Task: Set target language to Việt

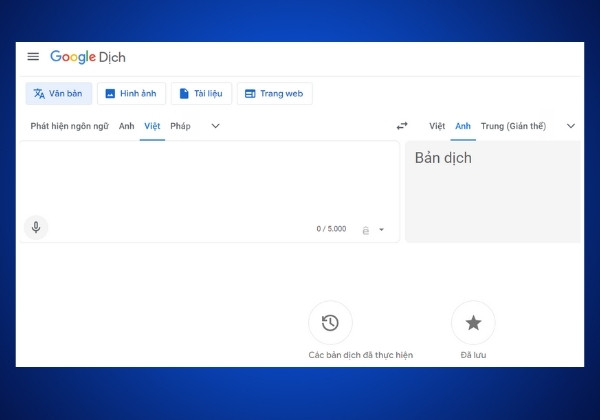Action: coord(437,126)
